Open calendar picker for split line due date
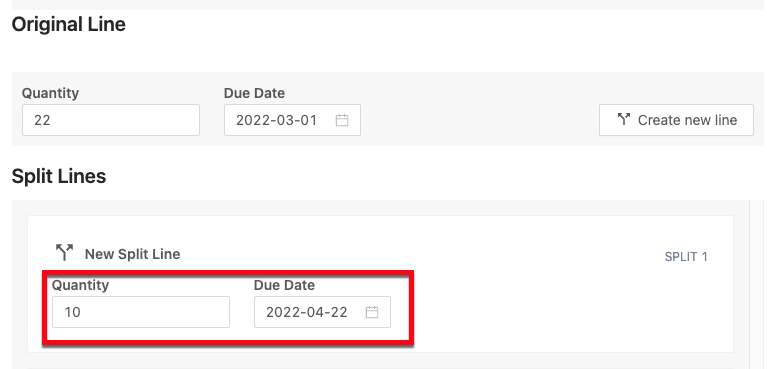 click(372, 312)
